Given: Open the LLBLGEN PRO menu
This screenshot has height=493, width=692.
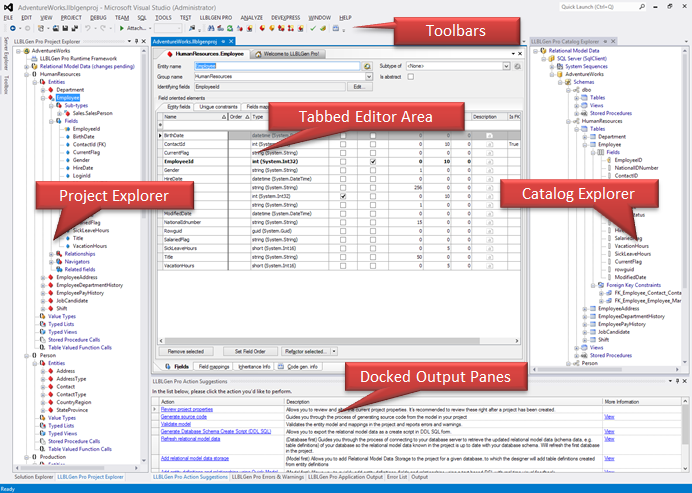Looking at the screenshot, I should pyautogui.click(x=215, y=18).
